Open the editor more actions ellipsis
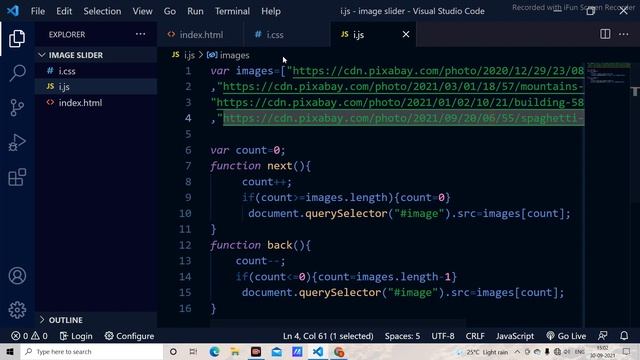Screen dimensions: 640x360 tap(624, 34)
